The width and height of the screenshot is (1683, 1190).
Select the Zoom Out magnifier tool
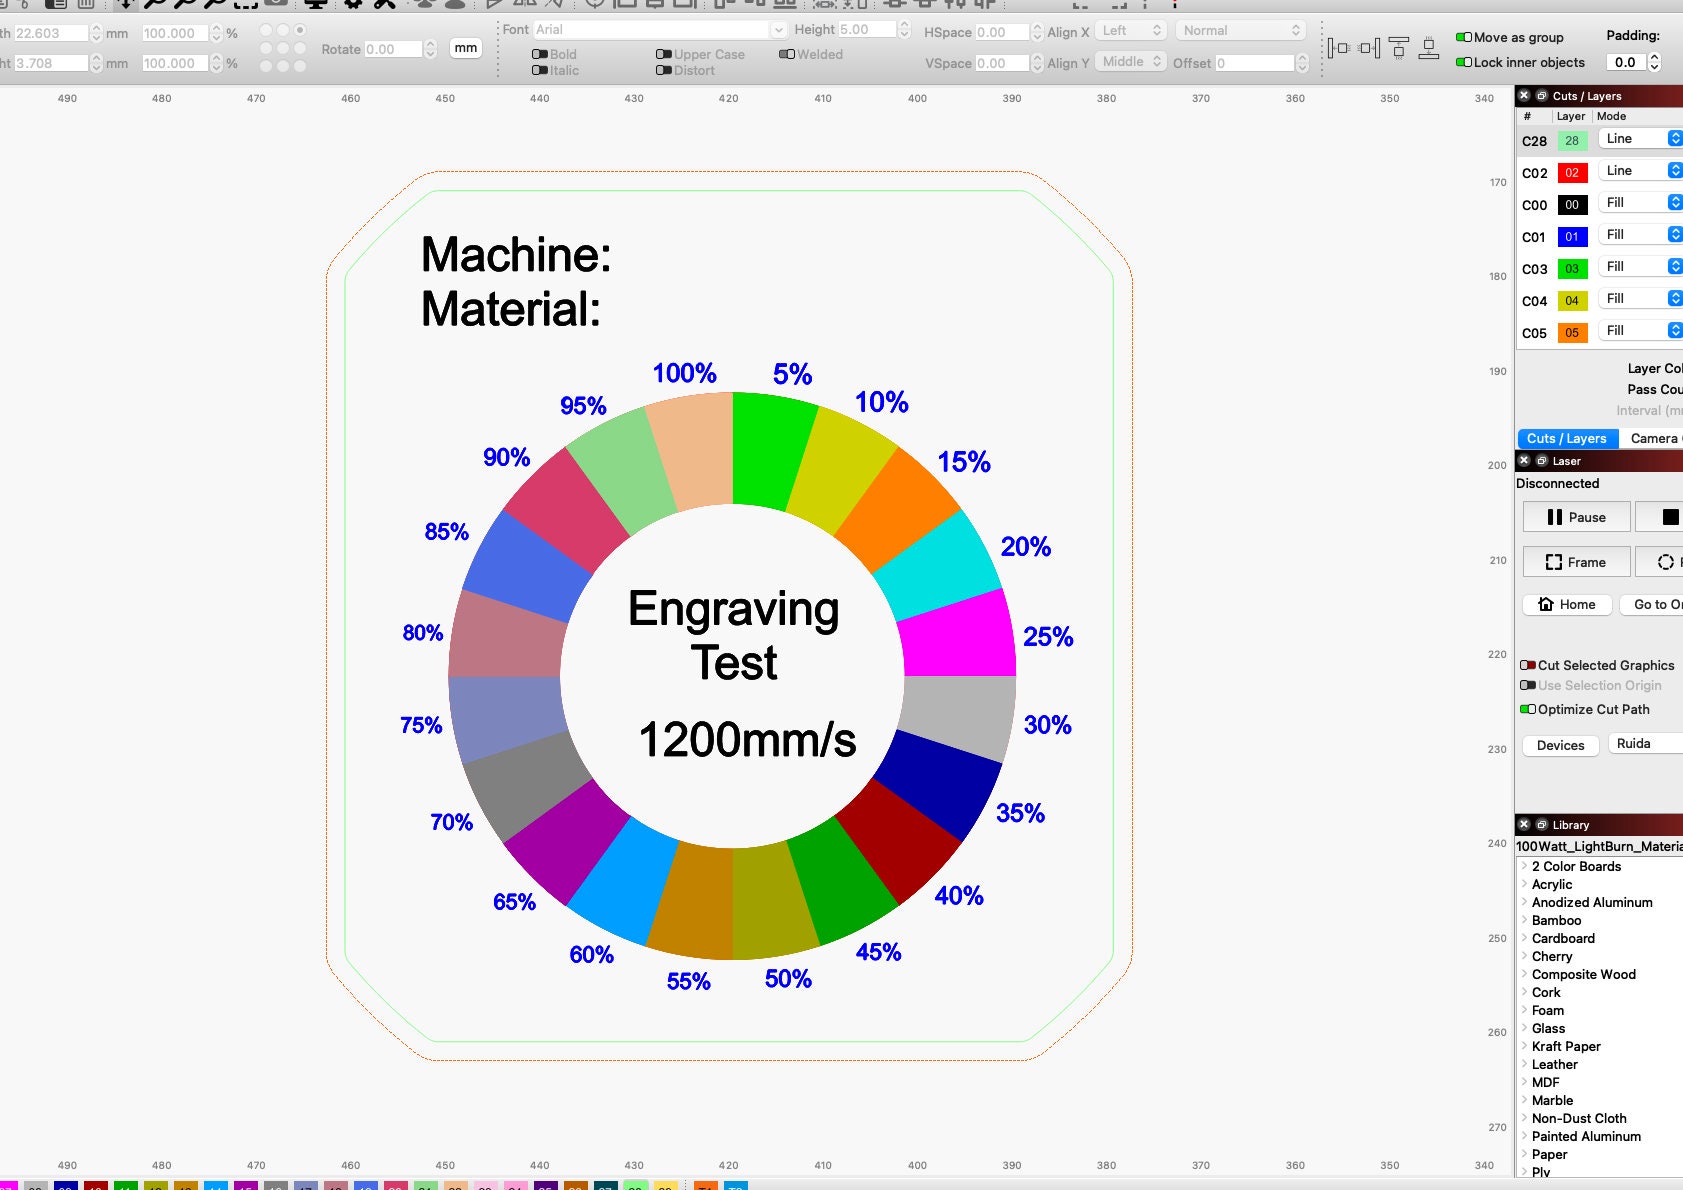[185, 3]
